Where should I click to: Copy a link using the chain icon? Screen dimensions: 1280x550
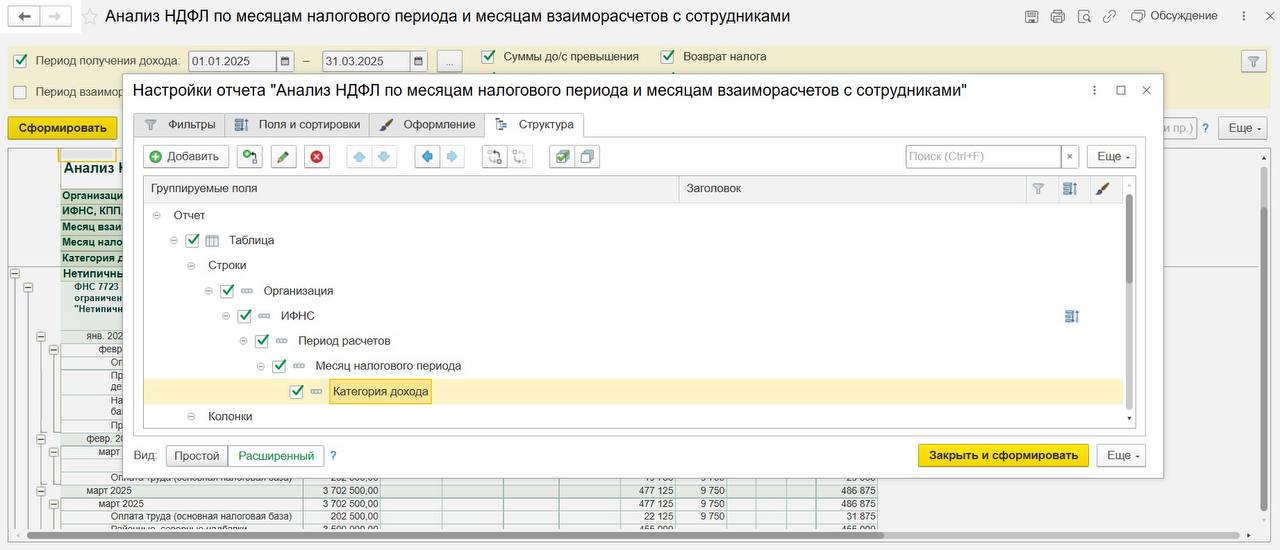1111,16
